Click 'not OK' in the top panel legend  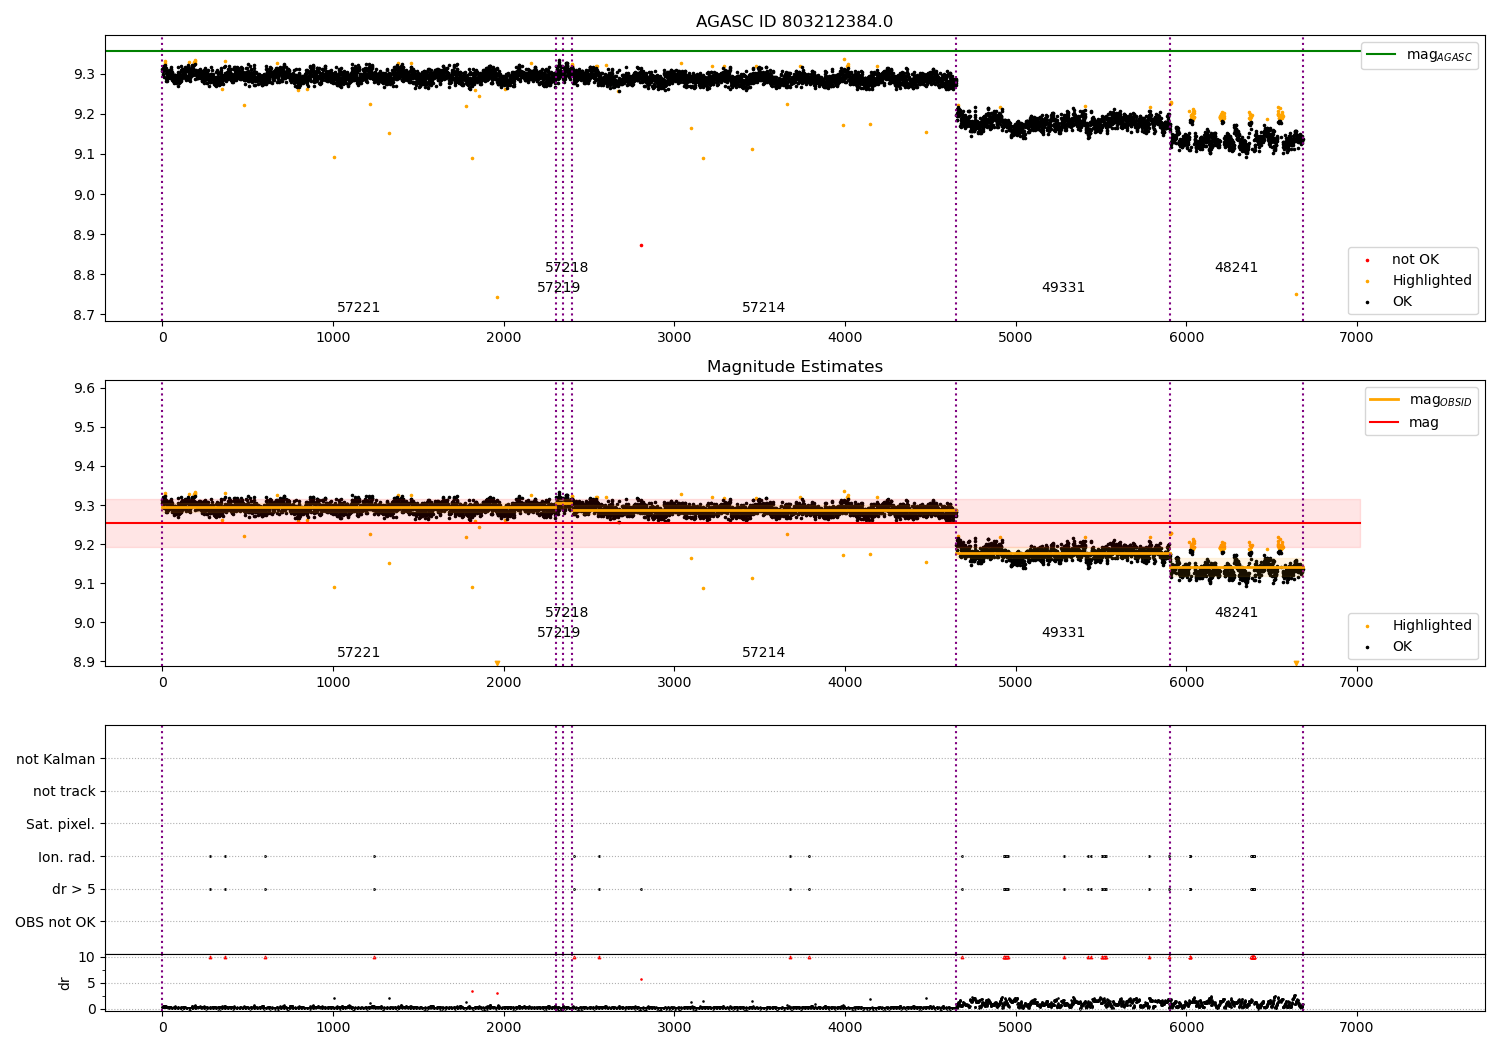1415,259
